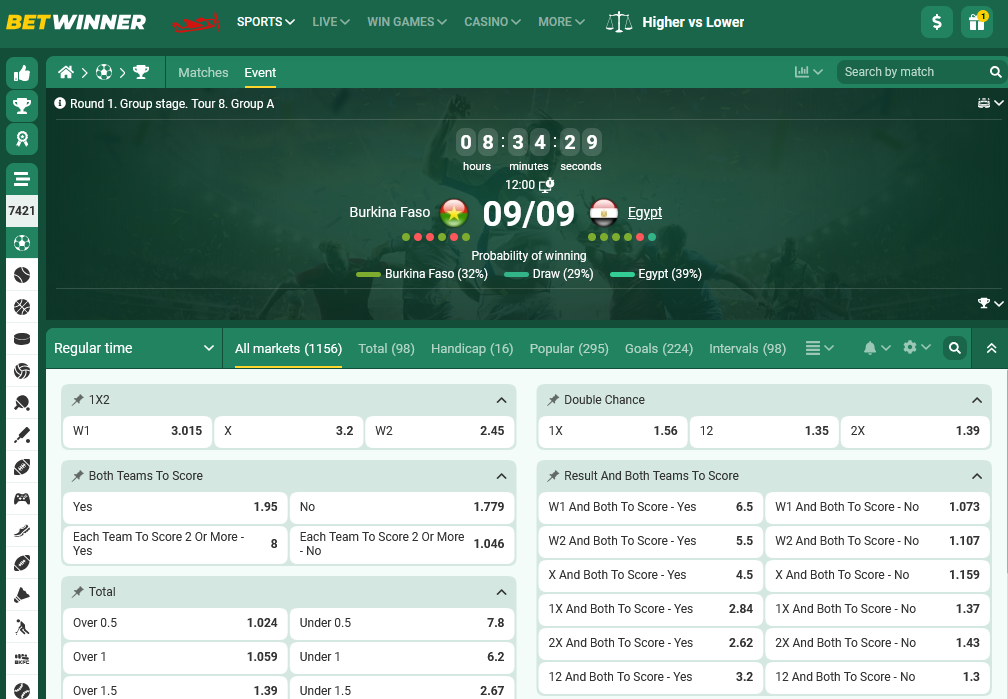Click the football sport icon in sidebar

(22, 242)
